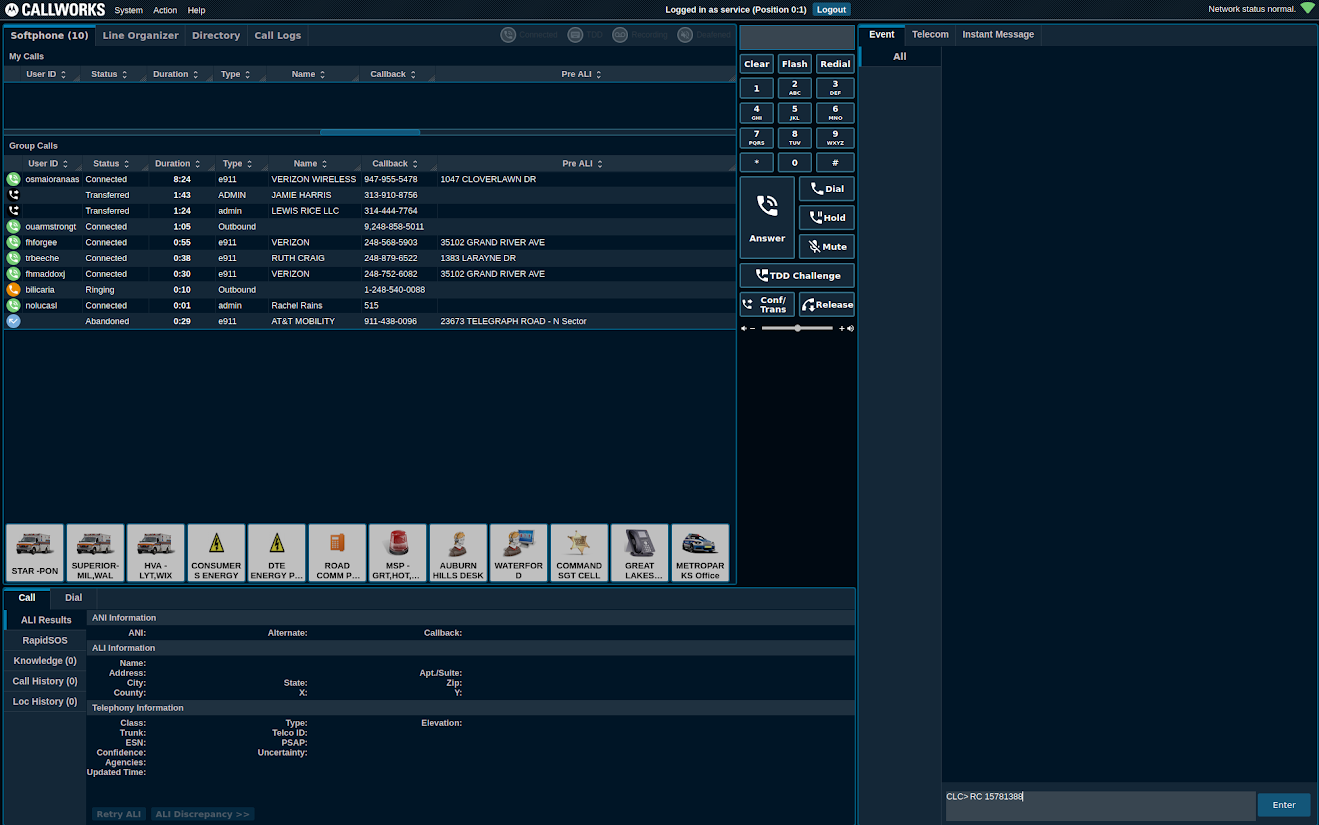Click the volume slider handle
The width and height of the screenshot is (1319, 825).
797,328
